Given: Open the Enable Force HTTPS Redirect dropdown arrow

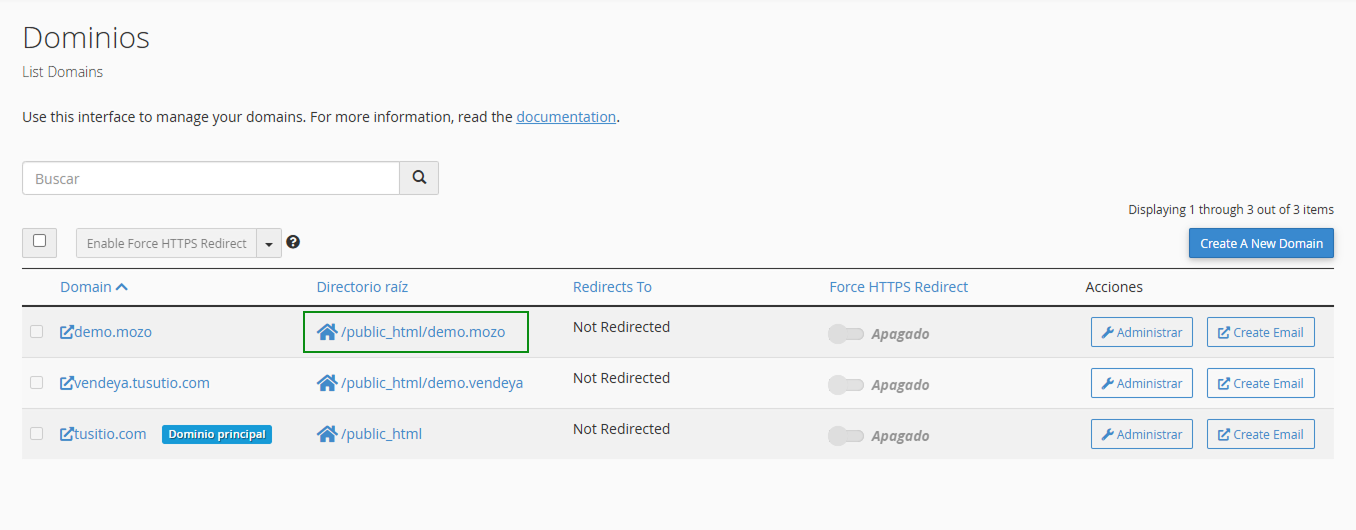Looking at the screenshot, I should coord(269,243).
